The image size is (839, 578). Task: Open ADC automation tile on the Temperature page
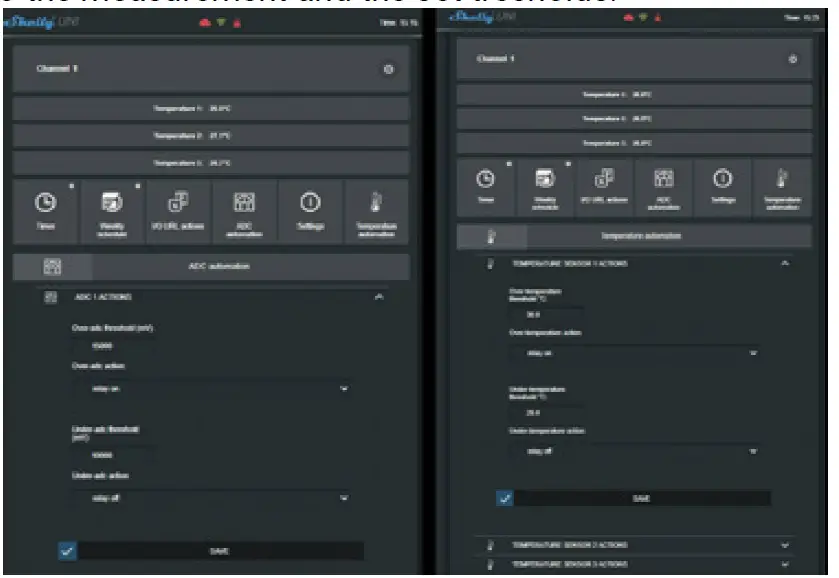tap(663, 188)
